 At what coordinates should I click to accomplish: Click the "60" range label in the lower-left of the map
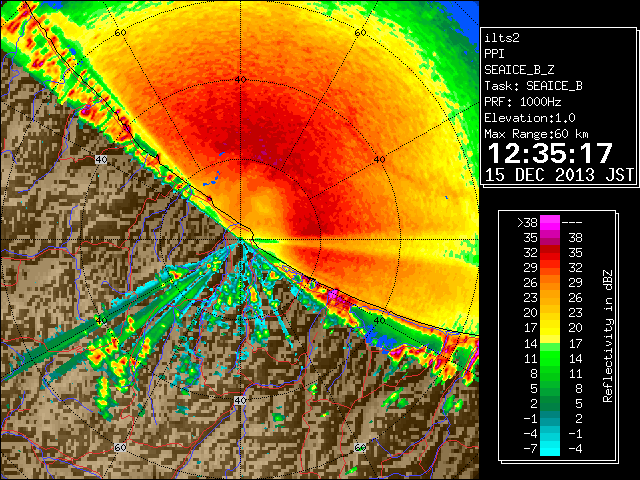pyautogui.click(x=120, y=447)
